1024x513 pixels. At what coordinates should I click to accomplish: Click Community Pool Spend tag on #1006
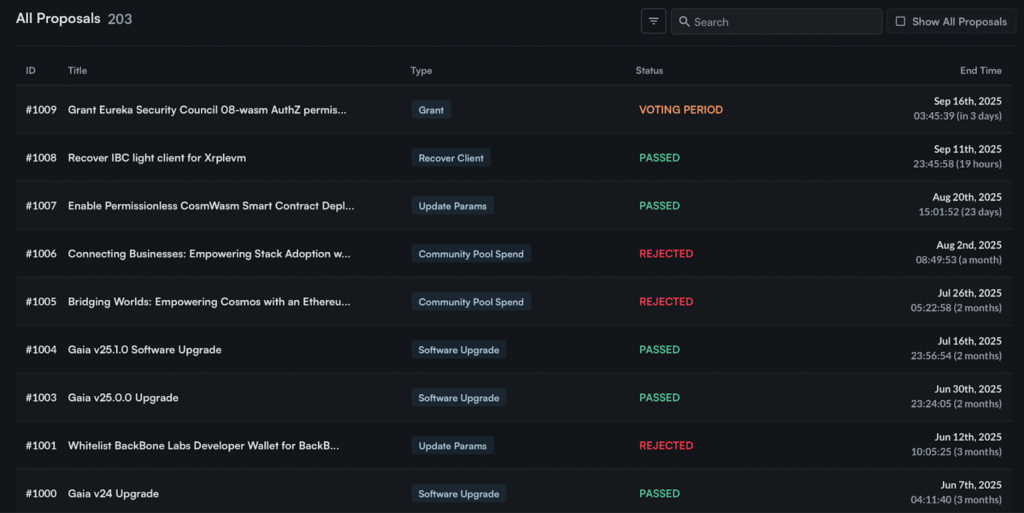pos(470,254)
